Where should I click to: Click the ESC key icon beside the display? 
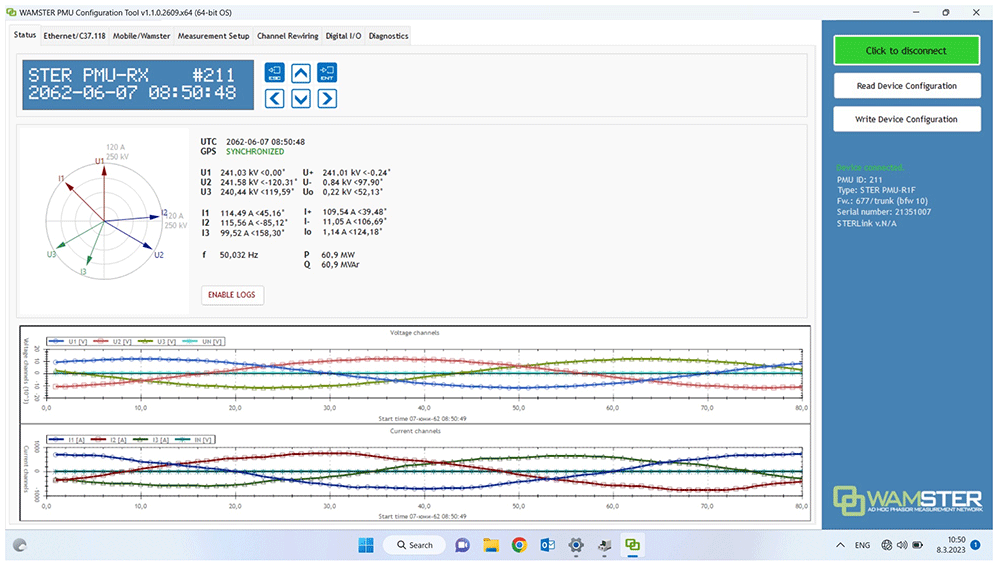(x=275, y=73)
